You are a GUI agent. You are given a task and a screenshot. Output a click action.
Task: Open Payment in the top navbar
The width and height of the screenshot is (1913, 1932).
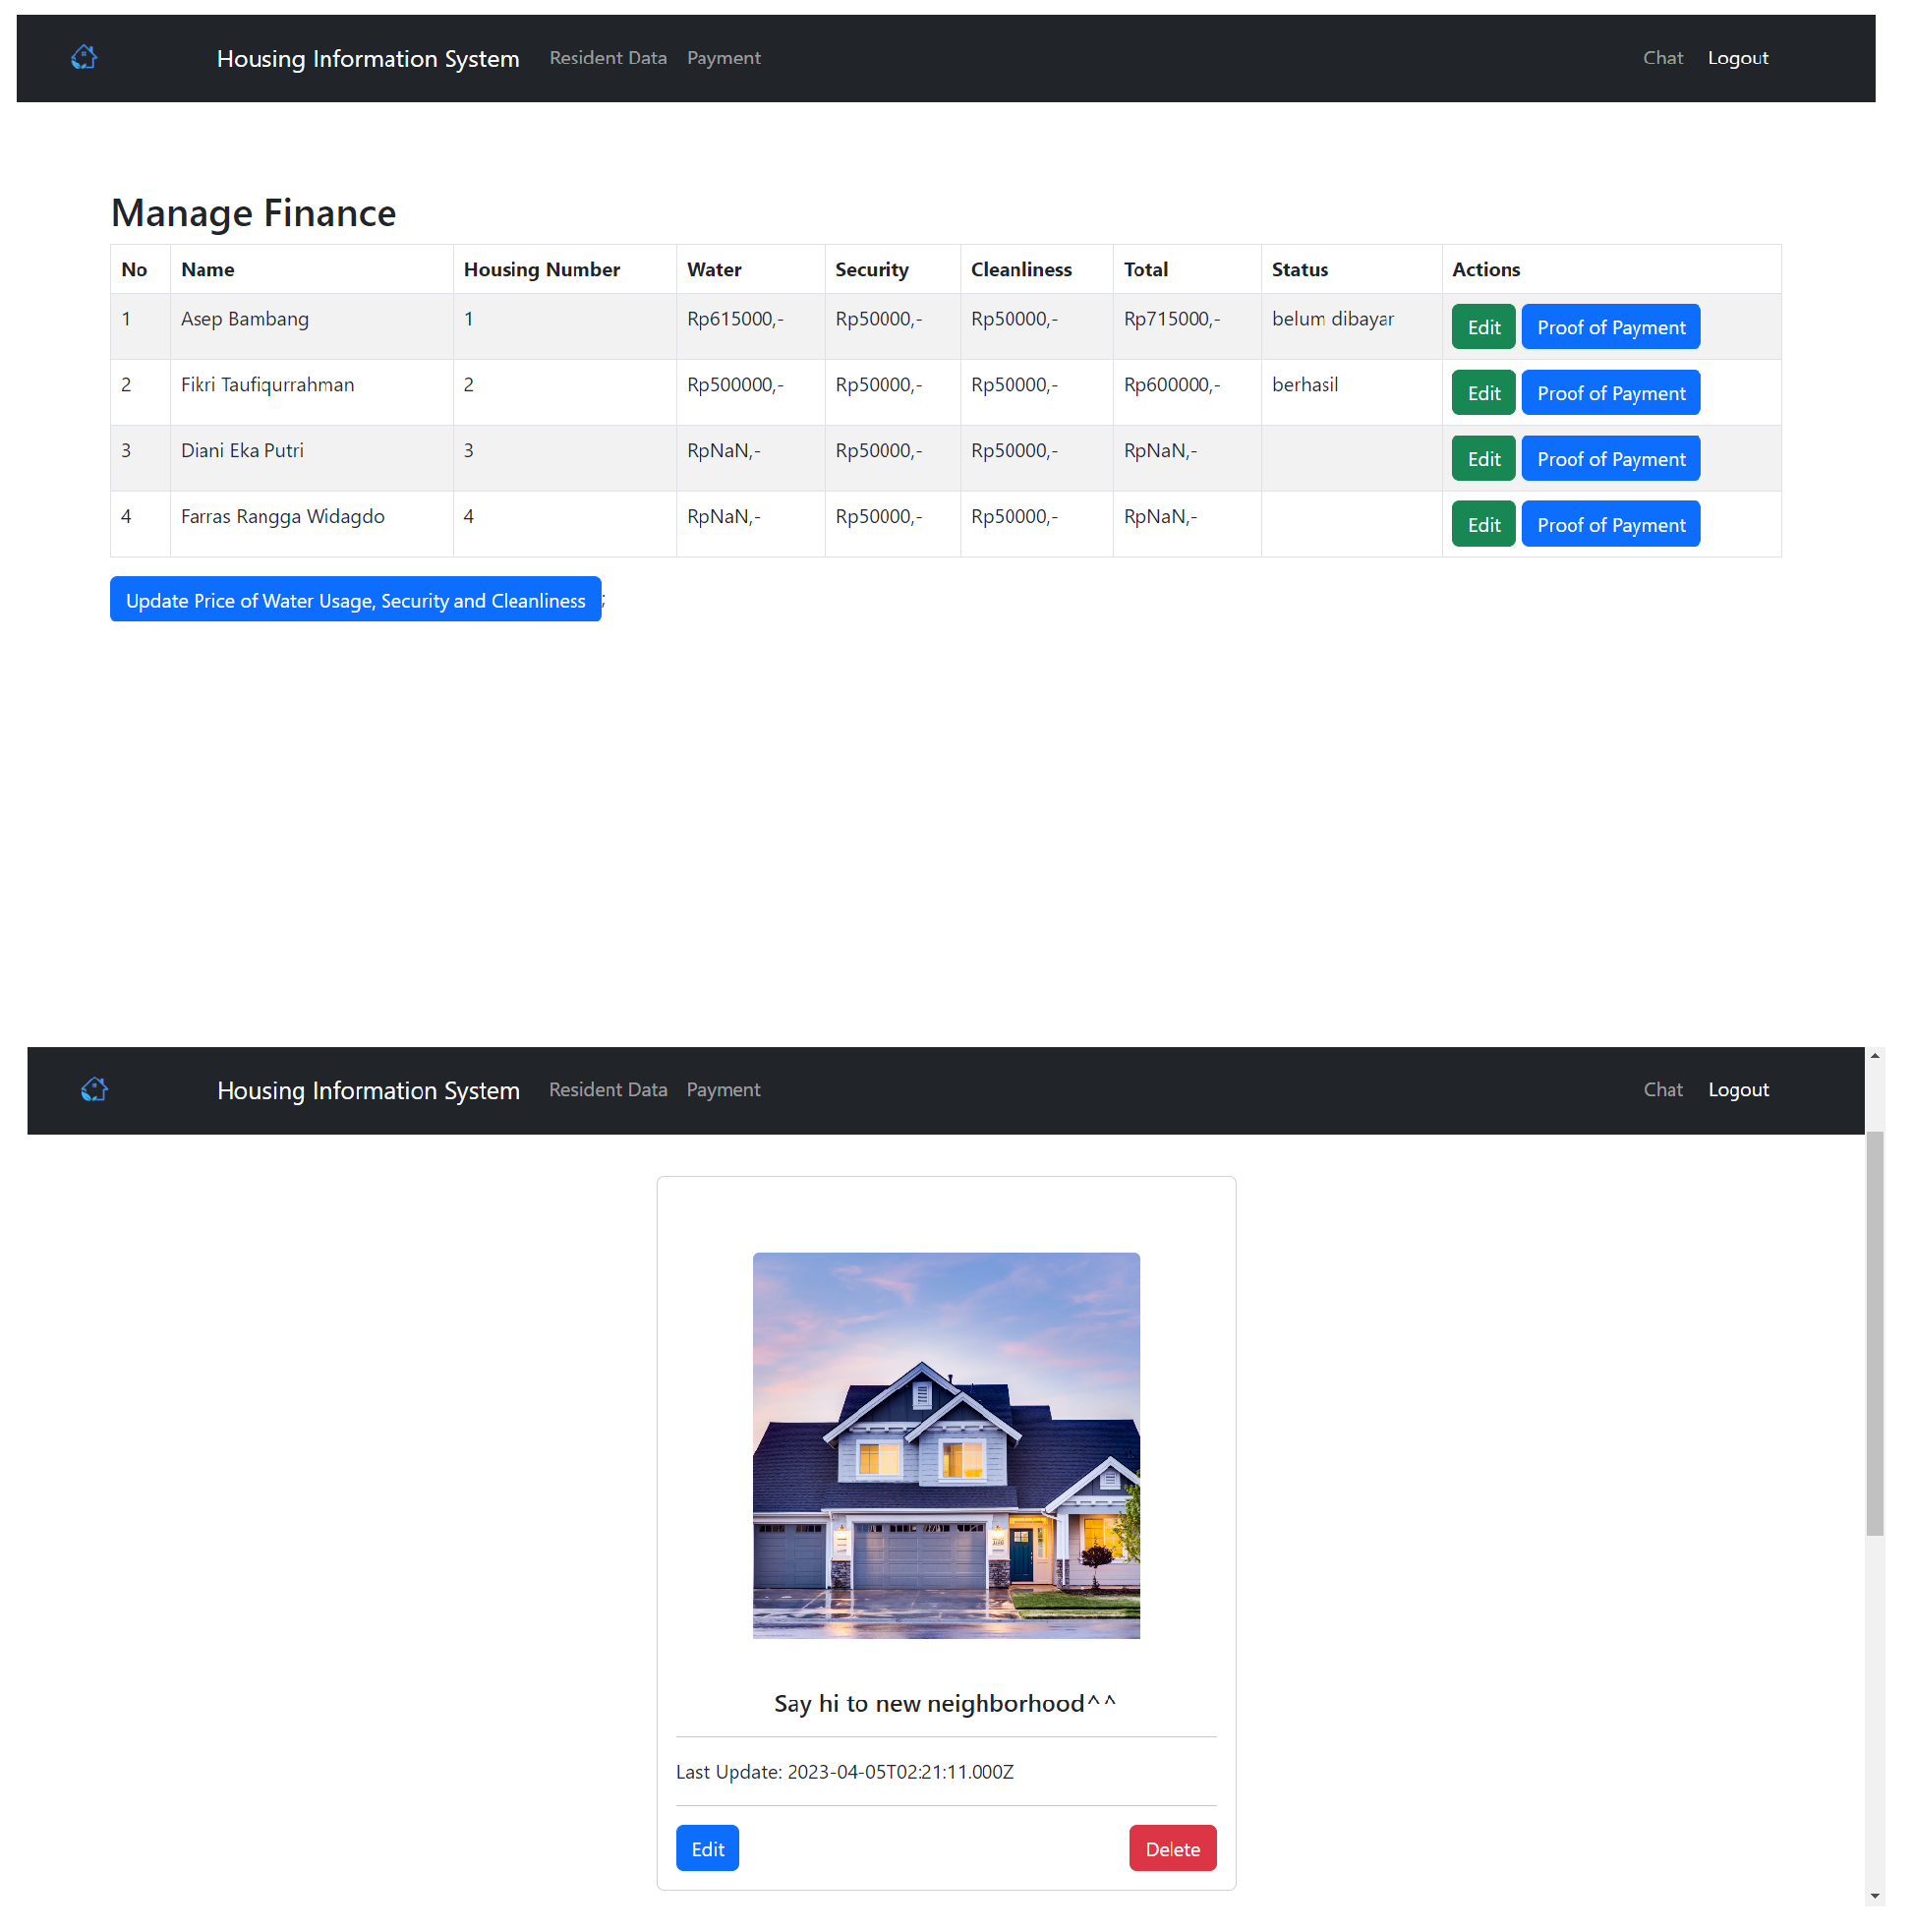[x=723, y=58]
